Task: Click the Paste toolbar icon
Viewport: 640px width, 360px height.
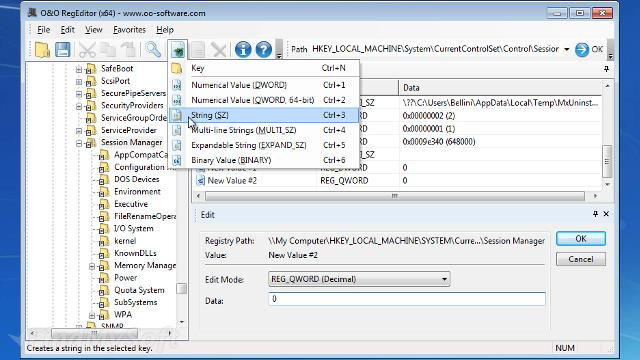Action: coord(129,50)
